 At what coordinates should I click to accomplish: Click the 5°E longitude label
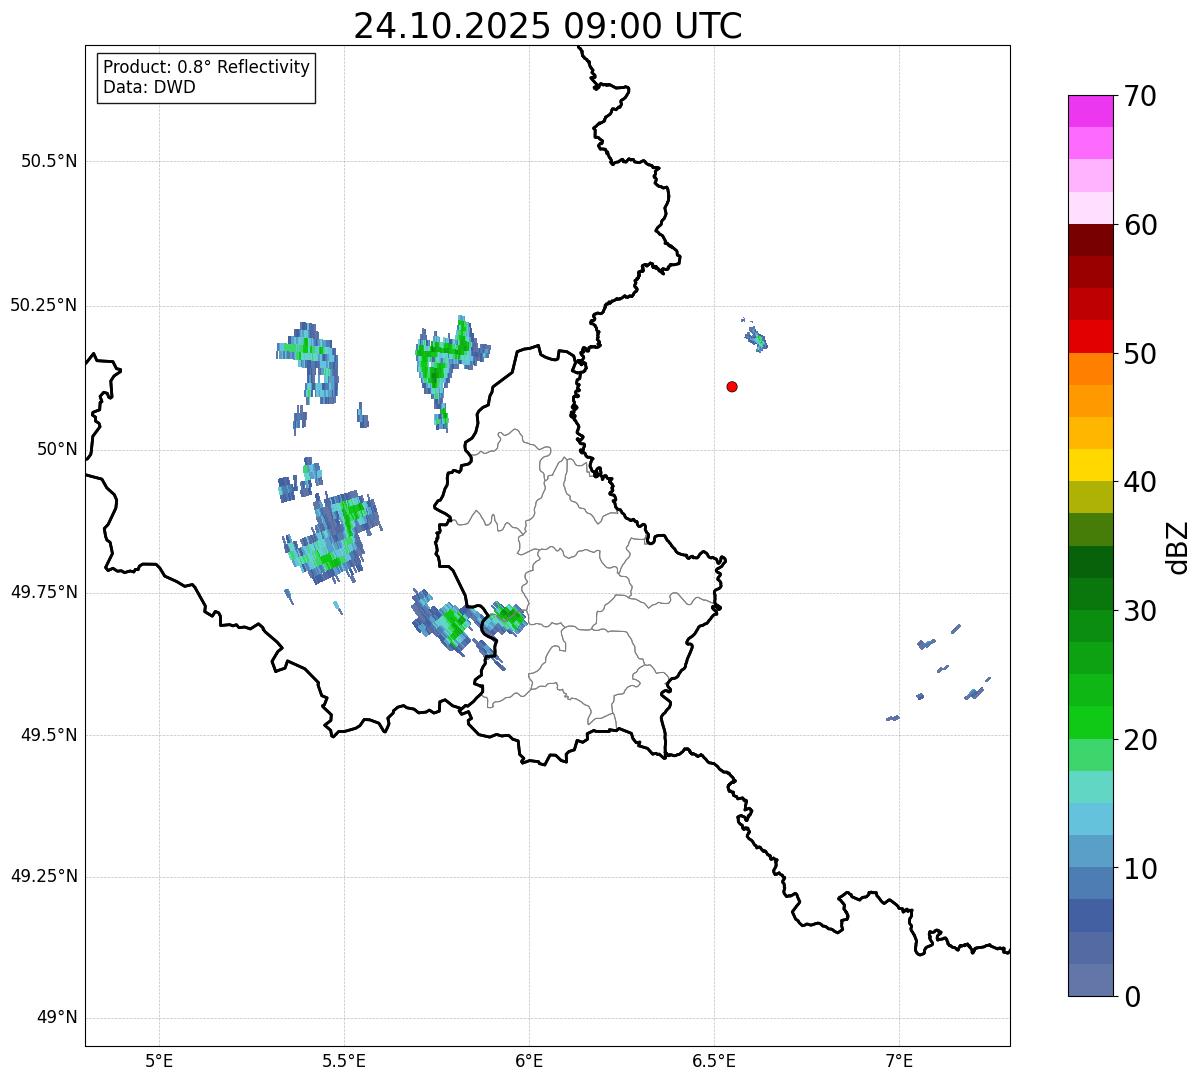(x=159, y=1061)
